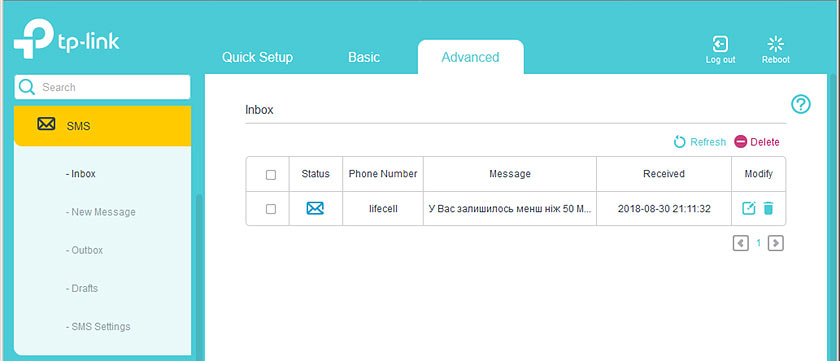Screen dimensions: 840x361
Task: Go to previous page arrow
Action: point(740,243)
